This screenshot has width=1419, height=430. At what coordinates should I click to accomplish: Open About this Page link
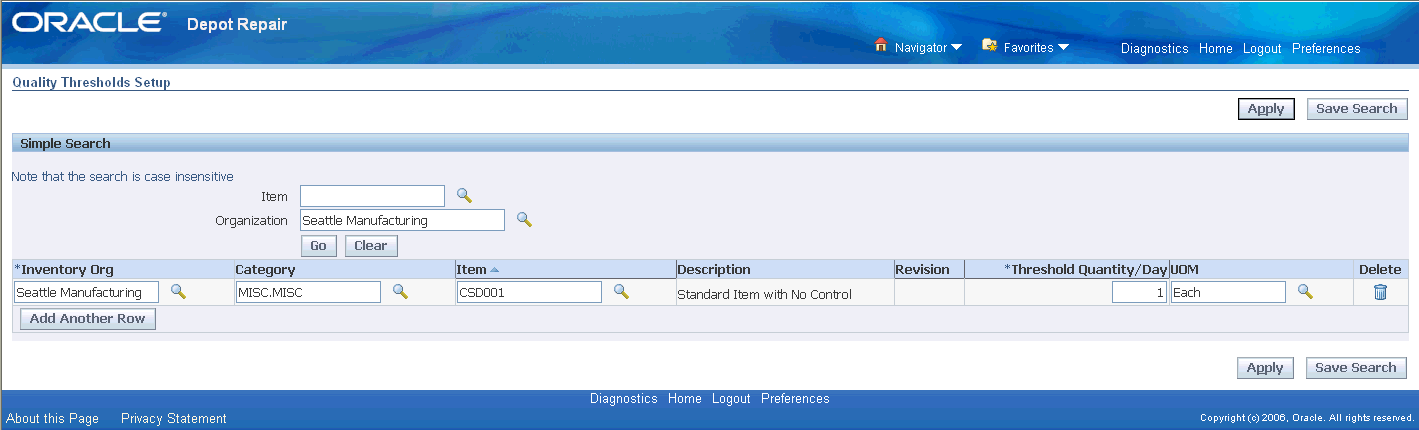click(x=53, y=419)
